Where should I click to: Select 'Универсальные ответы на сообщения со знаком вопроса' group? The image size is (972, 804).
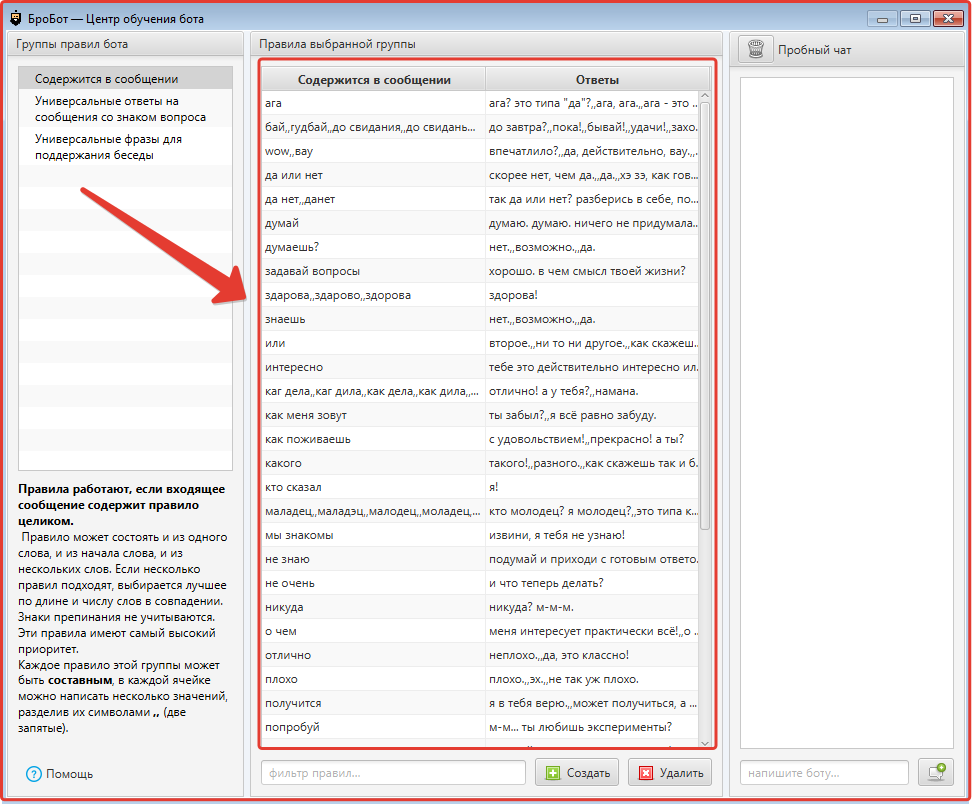tap(120, 109)
